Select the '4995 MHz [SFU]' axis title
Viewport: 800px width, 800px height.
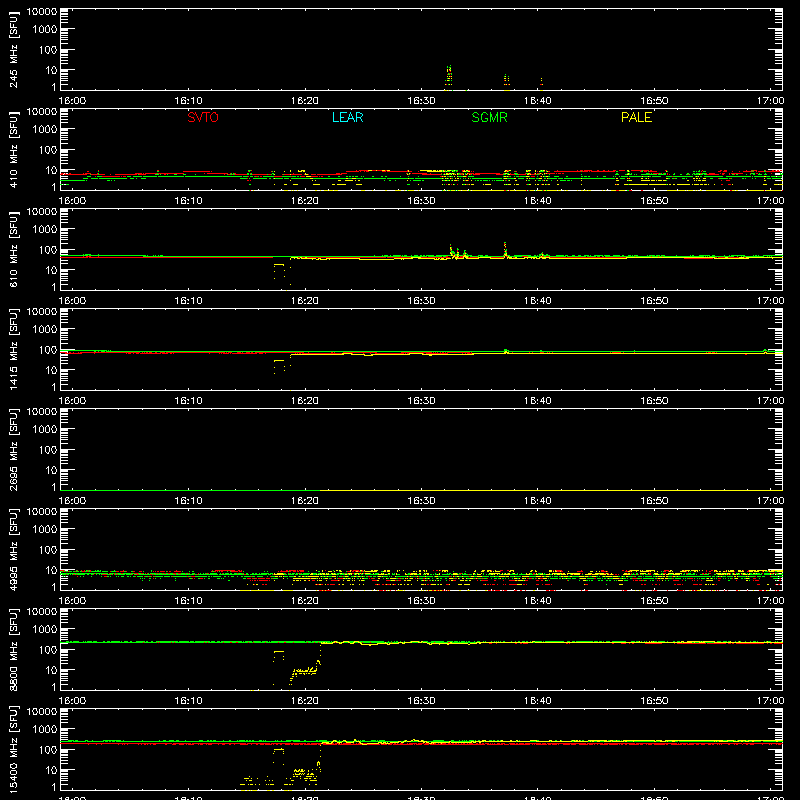(x=14, y=549)
